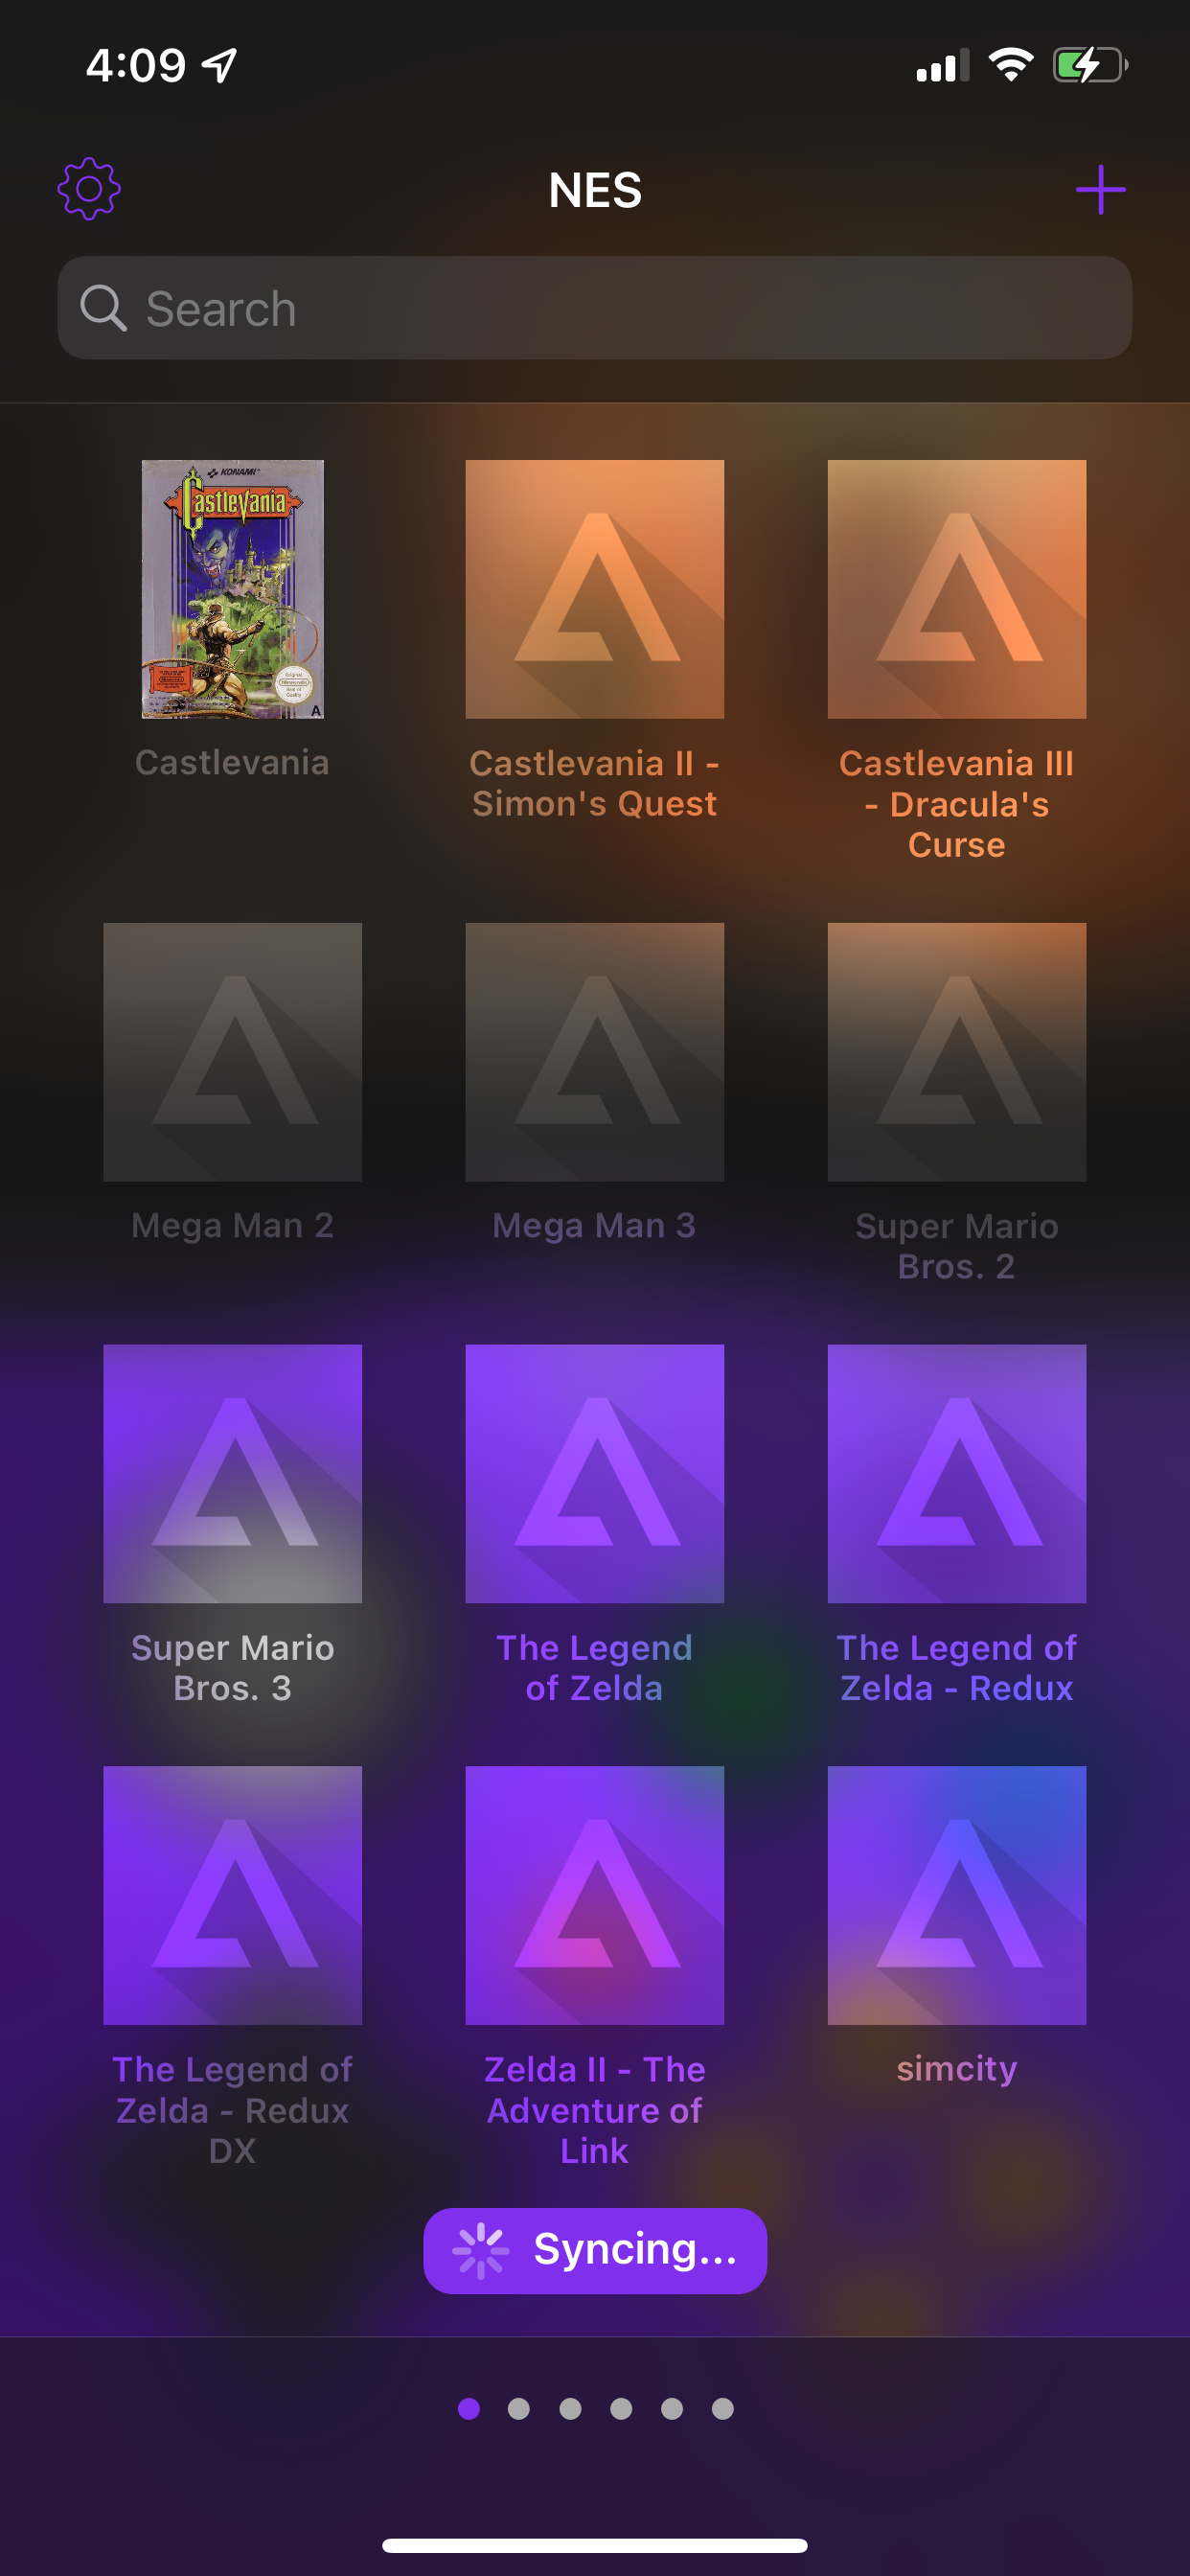
Task: Select the Mega Man 2 game icon
Action: (232, 1051)
